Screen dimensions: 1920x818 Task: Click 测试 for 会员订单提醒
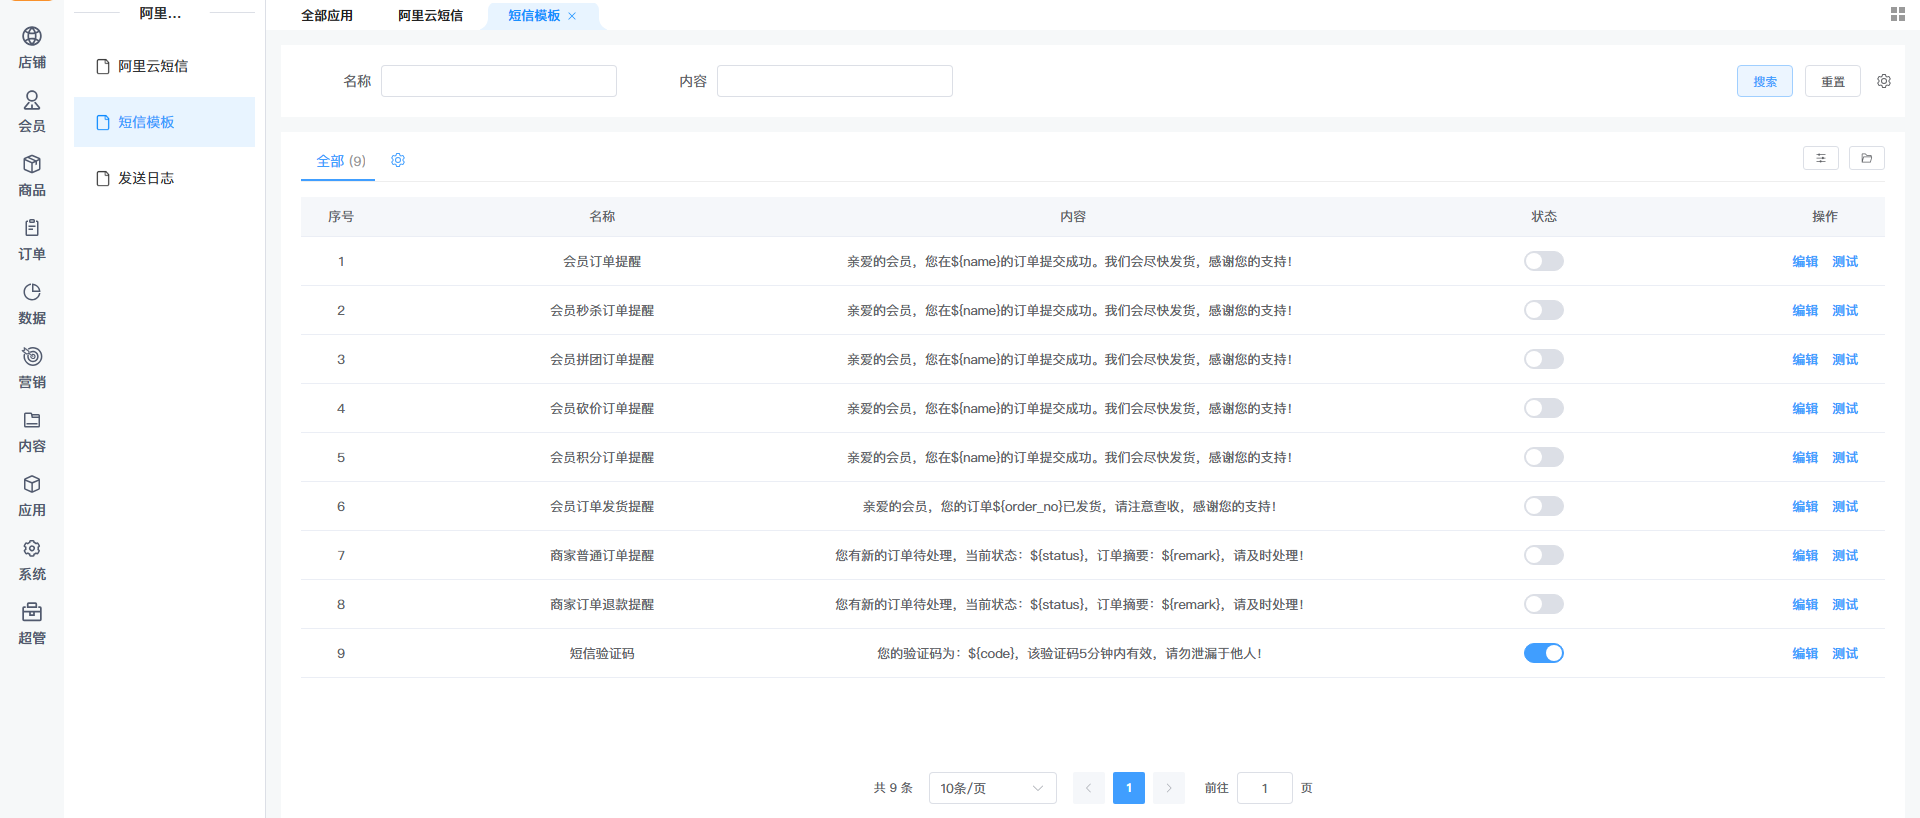coord(1845,261)
